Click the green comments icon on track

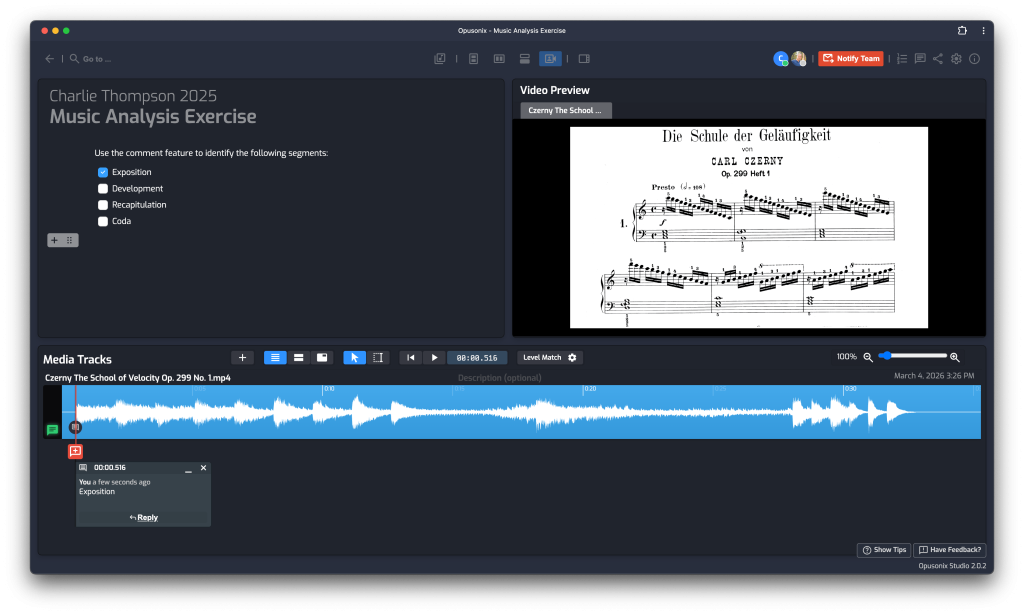pyautogui.click(x=52, y=430)
